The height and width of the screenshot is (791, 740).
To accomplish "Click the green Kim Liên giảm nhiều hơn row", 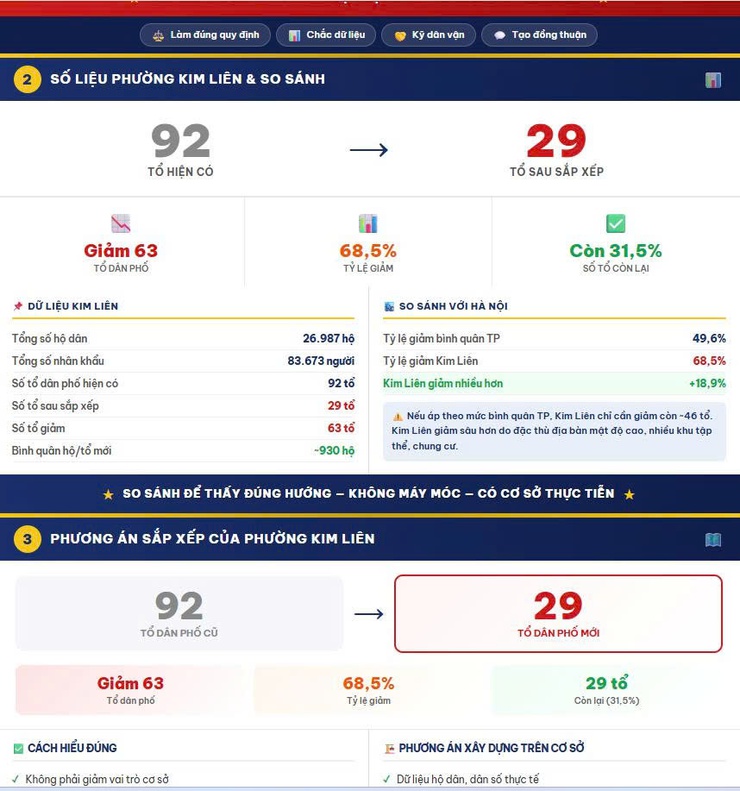I will pos(554,383).
